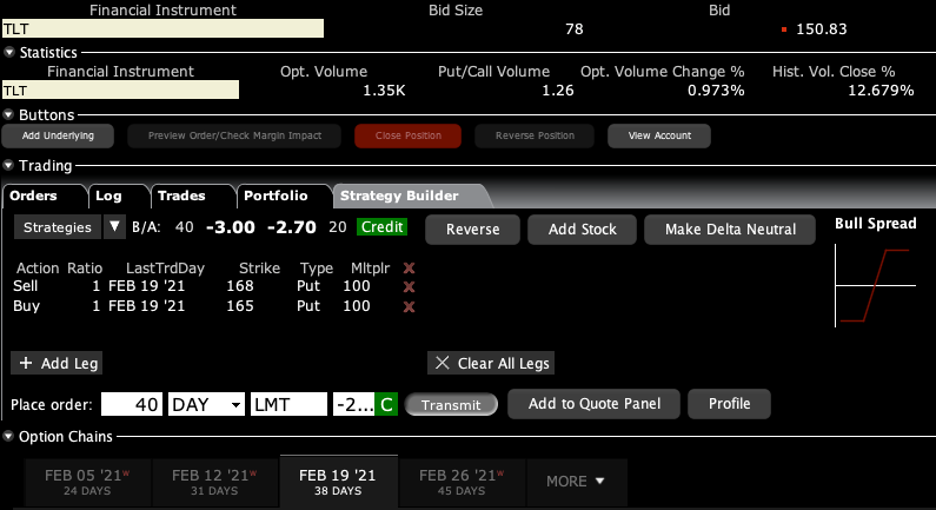This screenshot has height=510, width=936.
Task: Remove the Sell 168 Put leg
Action: pyautogui.click(x=409, y=287)
